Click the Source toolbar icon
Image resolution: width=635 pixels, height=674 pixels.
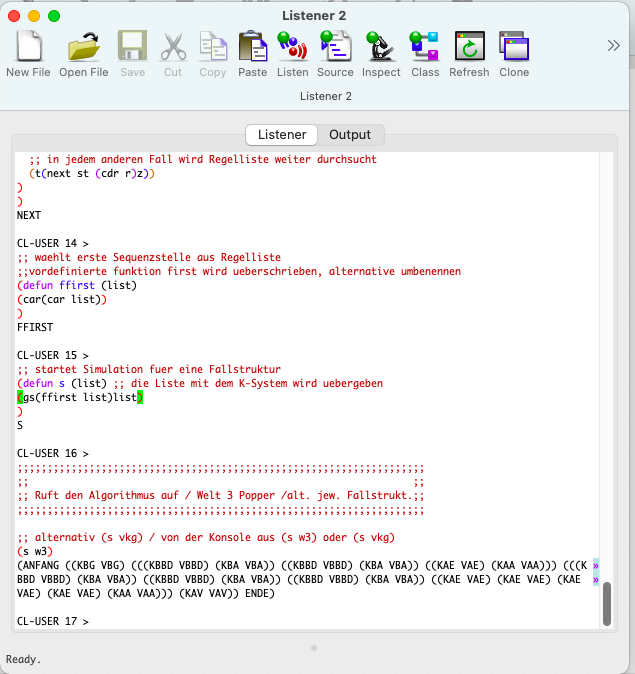click(x=335, y=47)
